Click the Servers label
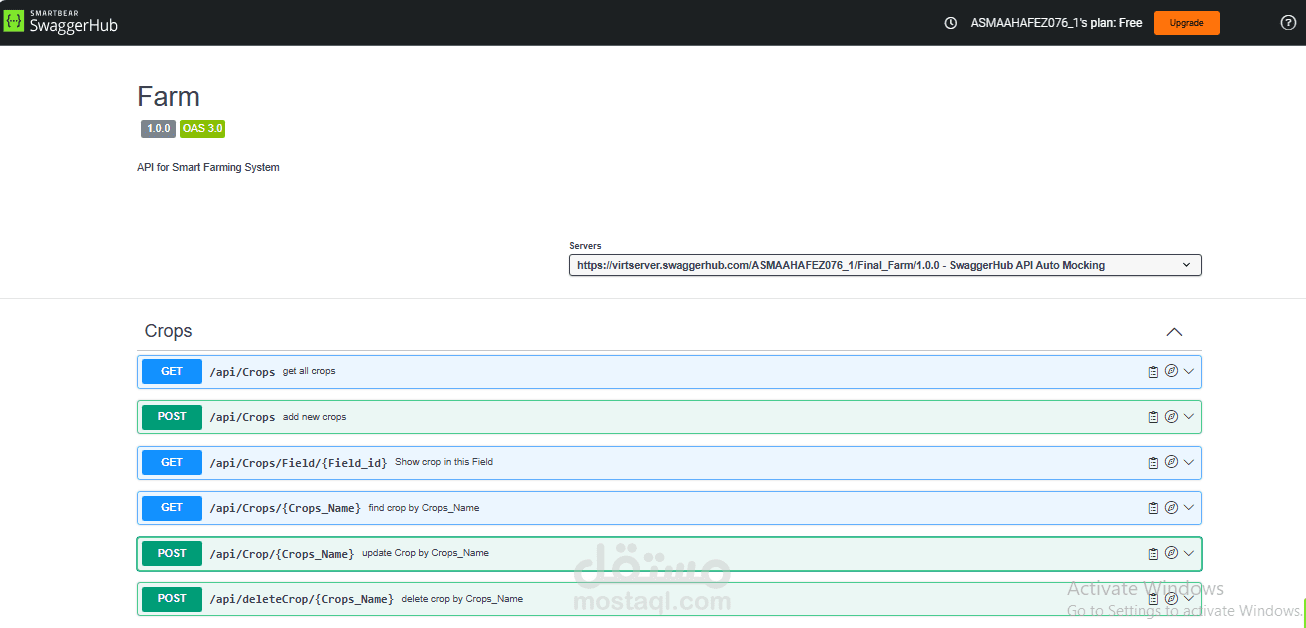The image size is (1306, 628). coord(586,246)
